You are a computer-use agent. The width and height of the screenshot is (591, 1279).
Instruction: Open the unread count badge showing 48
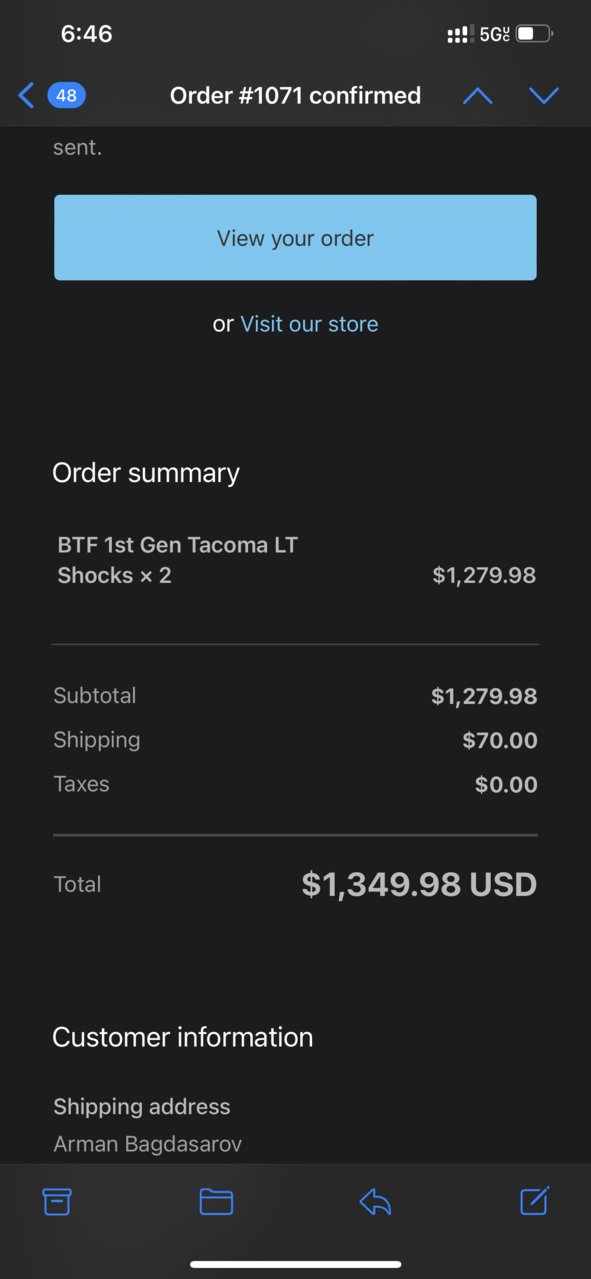(66, 96)
